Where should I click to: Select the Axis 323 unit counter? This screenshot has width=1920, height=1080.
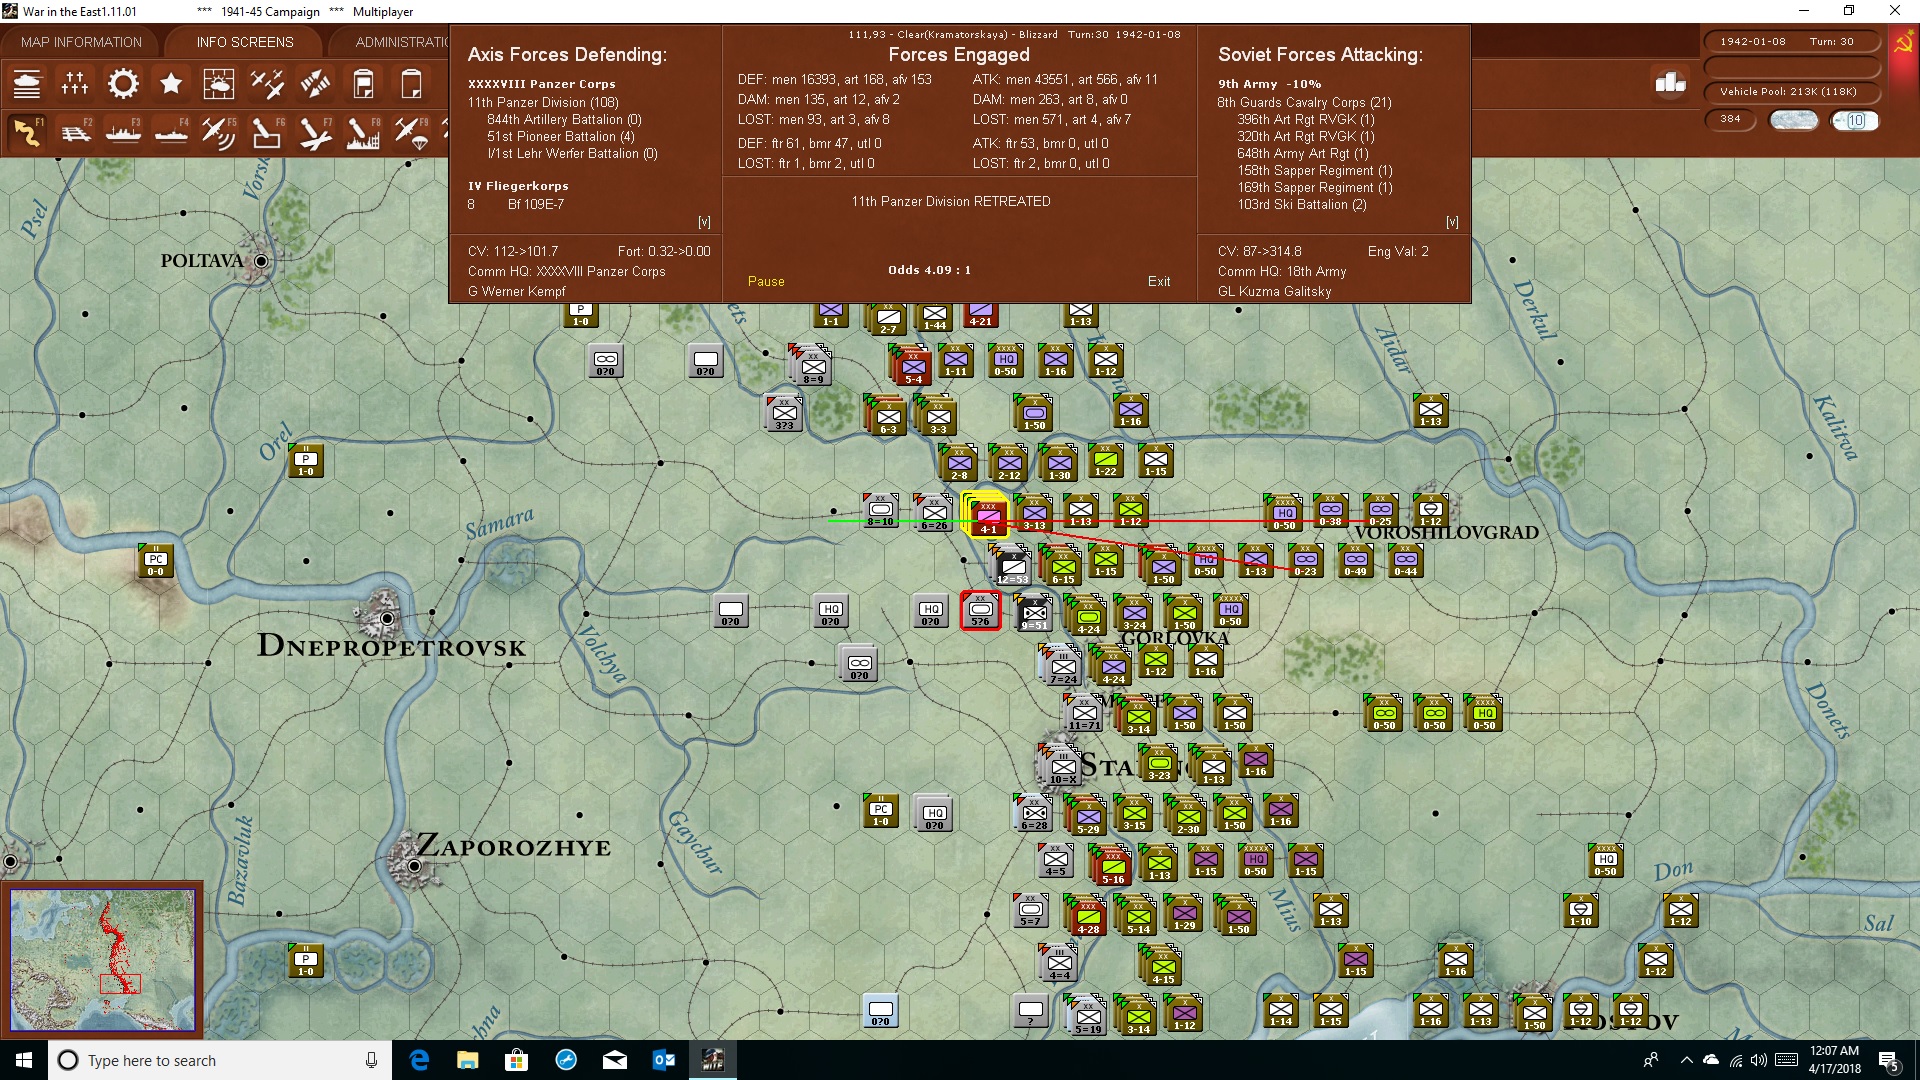click(784, 413)
